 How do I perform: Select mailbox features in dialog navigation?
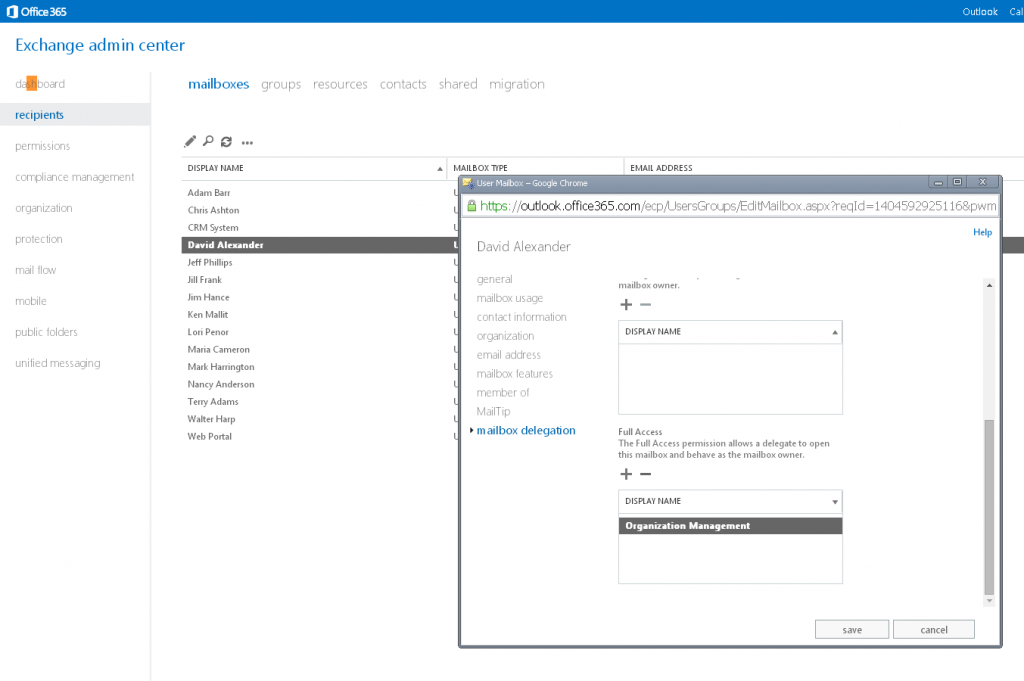point(514,374)
